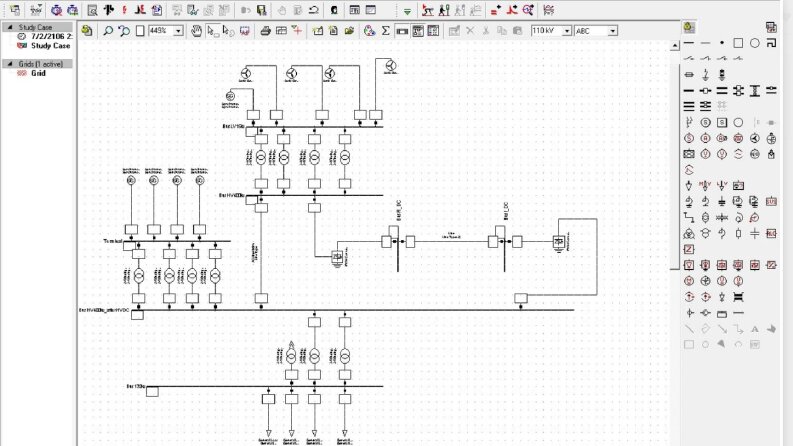Image resolution: width=793 pixels, height=446 pixels.
Task: Select the single busbar thick line tool
Action: pyautogui.click(x=689, y=91)
